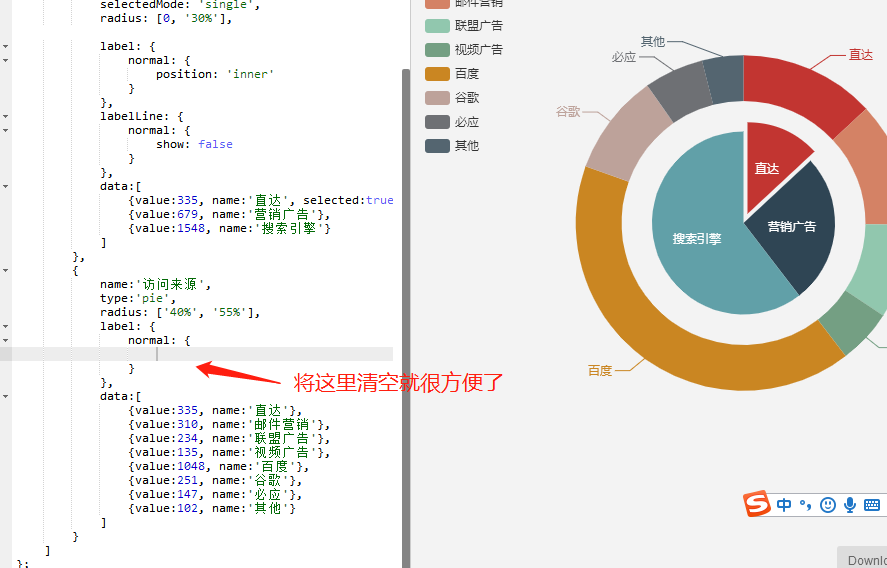Click the line selectedMode: 'single'

pos(180,5)
